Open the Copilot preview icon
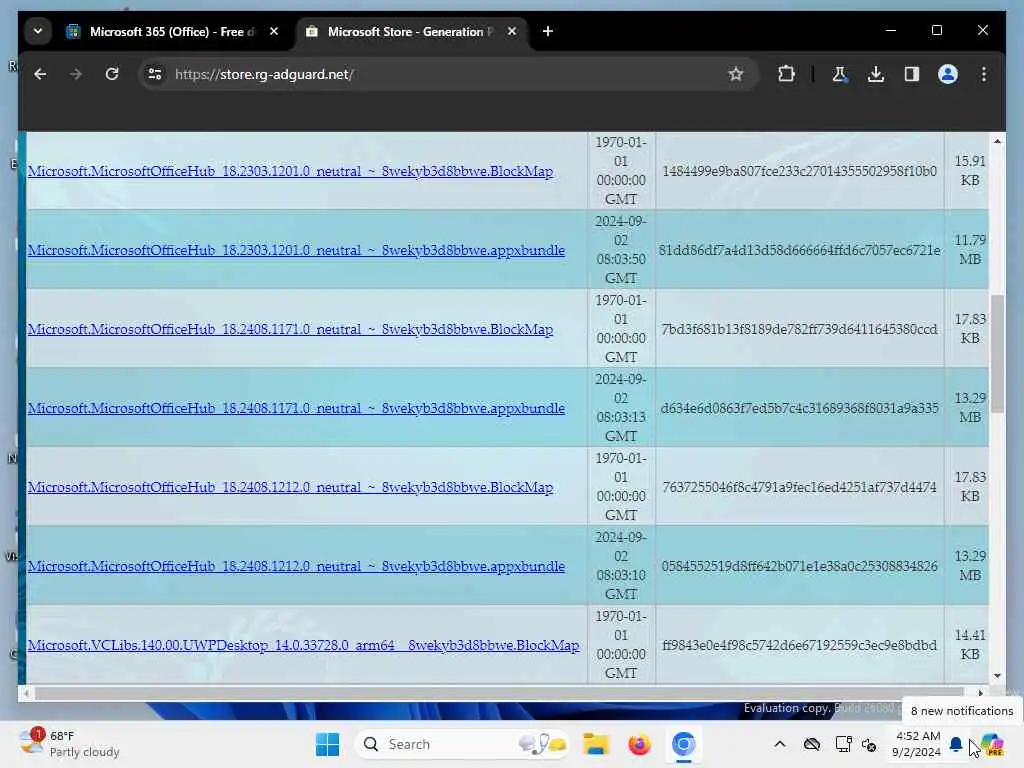 [992, 744]
